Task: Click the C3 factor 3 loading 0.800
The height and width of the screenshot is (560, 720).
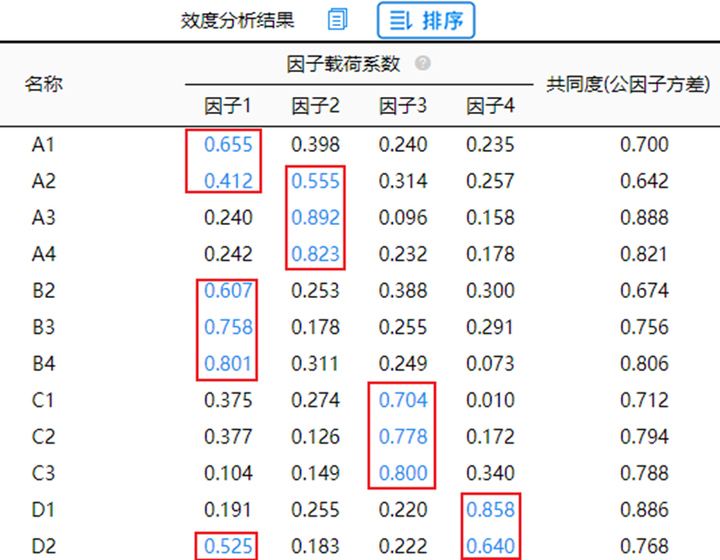Action: coord(403,473)
